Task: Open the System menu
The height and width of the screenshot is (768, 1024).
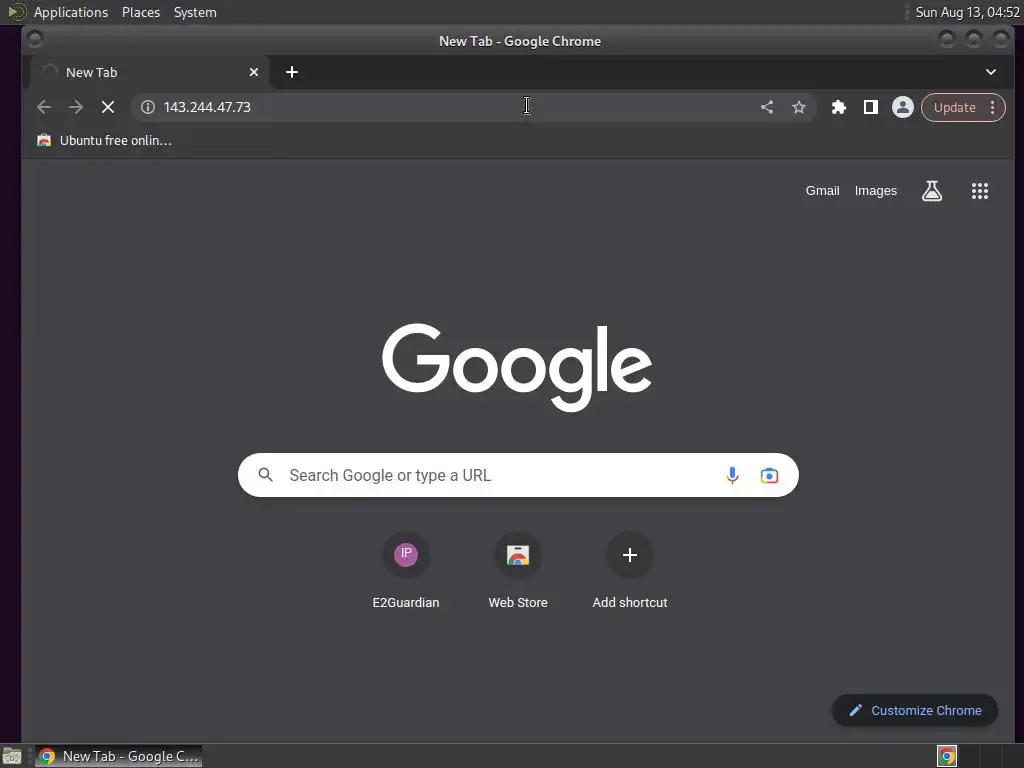Action: (x=195, y=12)
